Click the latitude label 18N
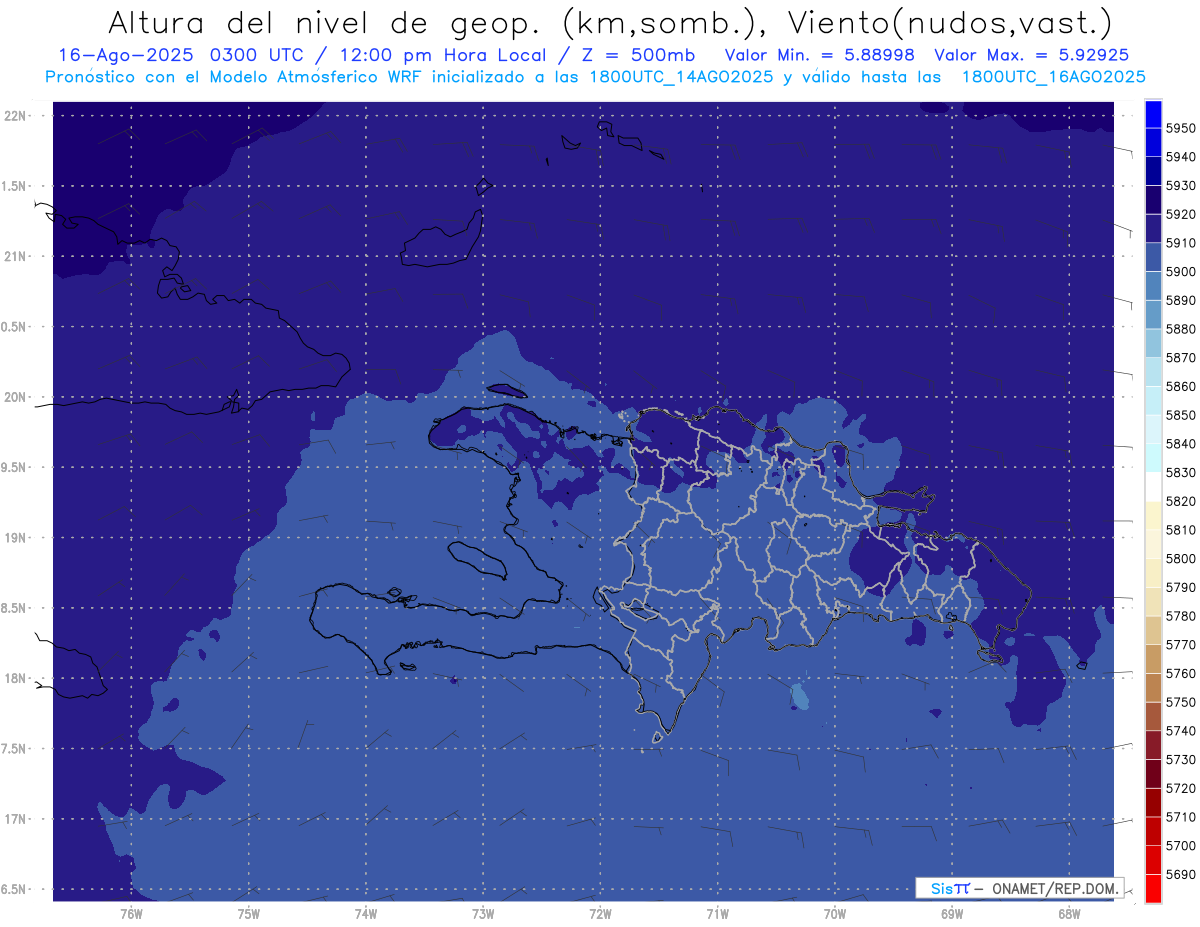 16,678
